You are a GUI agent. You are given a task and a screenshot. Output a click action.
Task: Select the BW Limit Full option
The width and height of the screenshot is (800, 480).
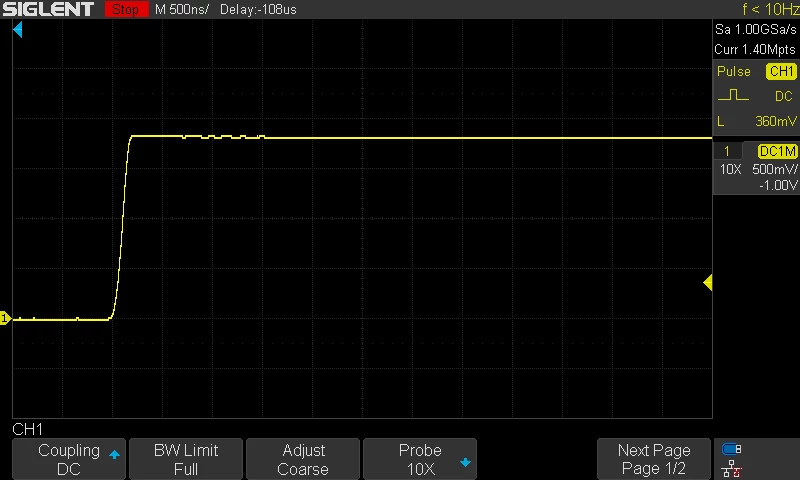pos(186,459)
